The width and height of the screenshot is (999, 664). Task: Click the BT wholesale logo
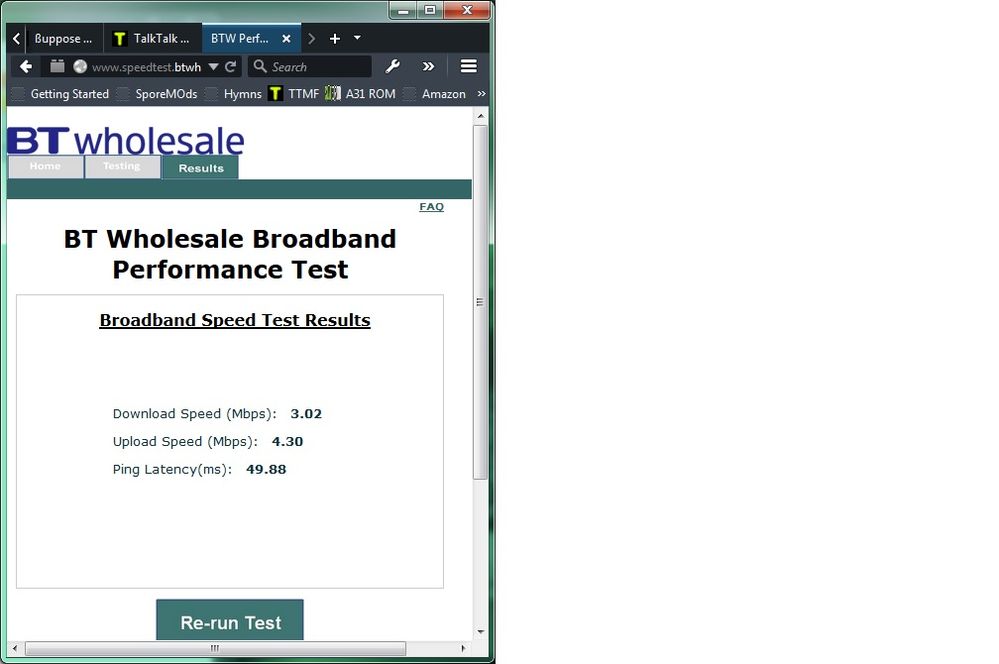[x=126, y=141]
